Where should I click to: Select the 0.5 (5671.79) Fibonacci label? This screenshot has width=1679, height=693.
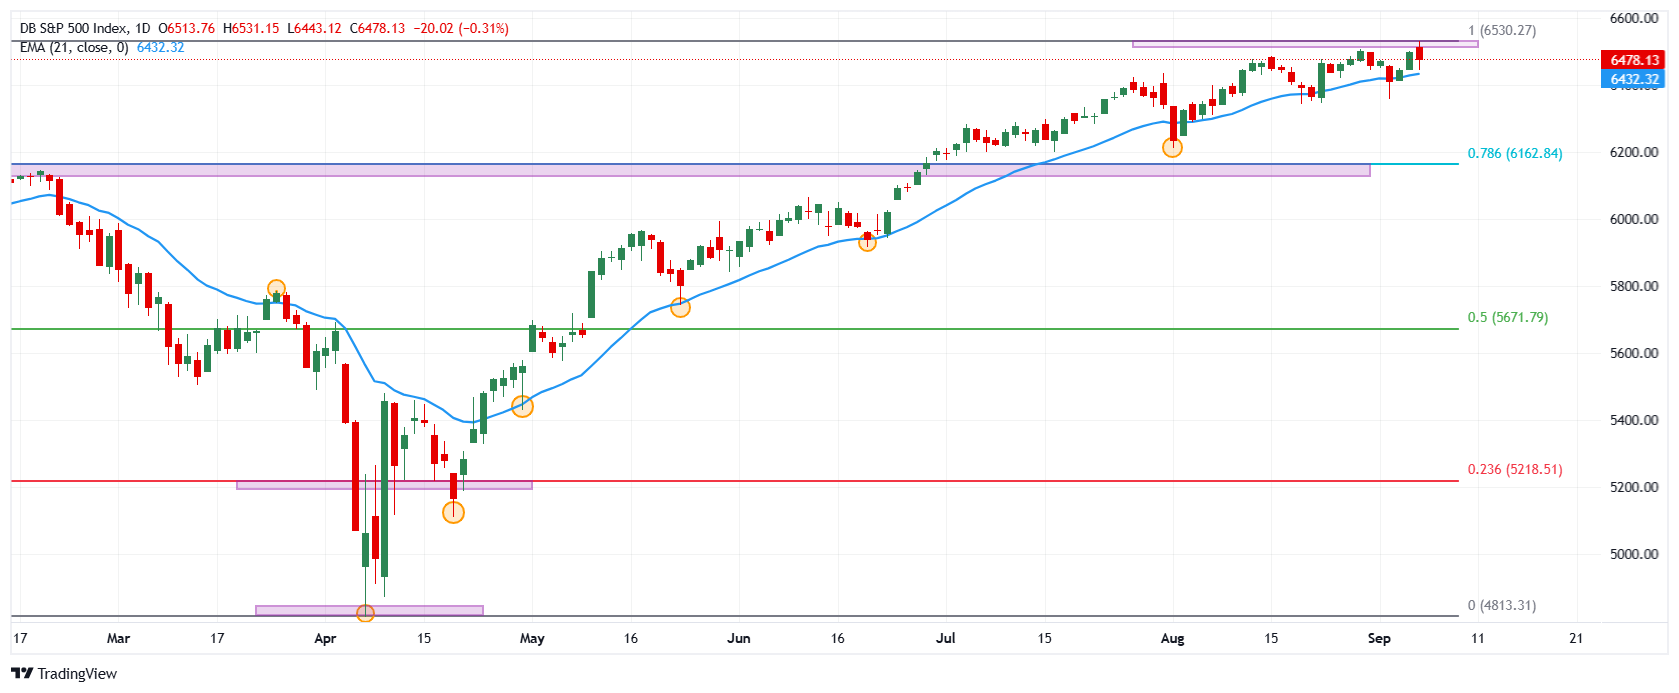(1507, 317)
